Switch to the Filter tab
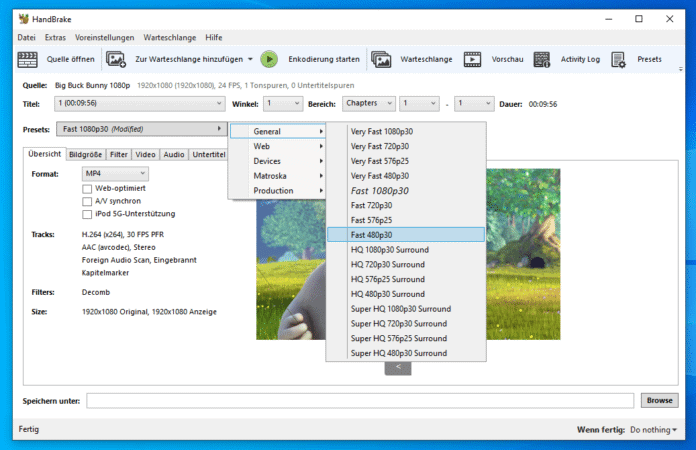 (119, 154)
